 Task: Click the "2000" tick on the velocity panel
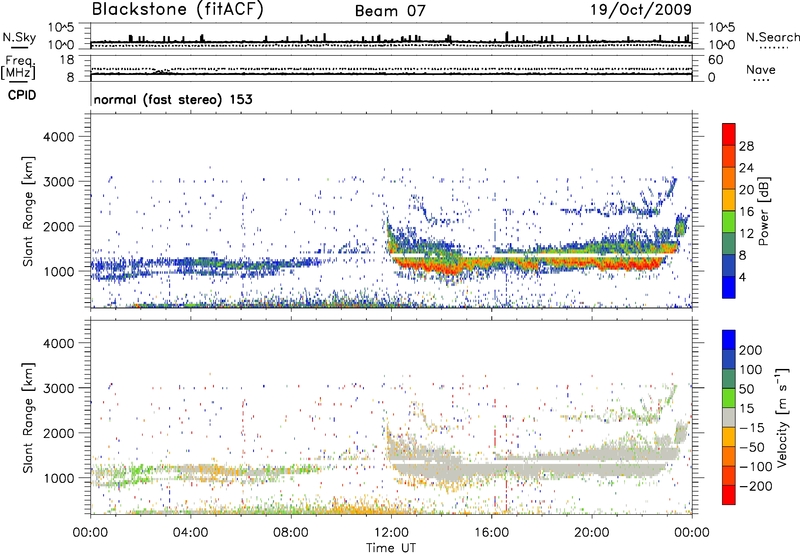[x=58, y=433]
